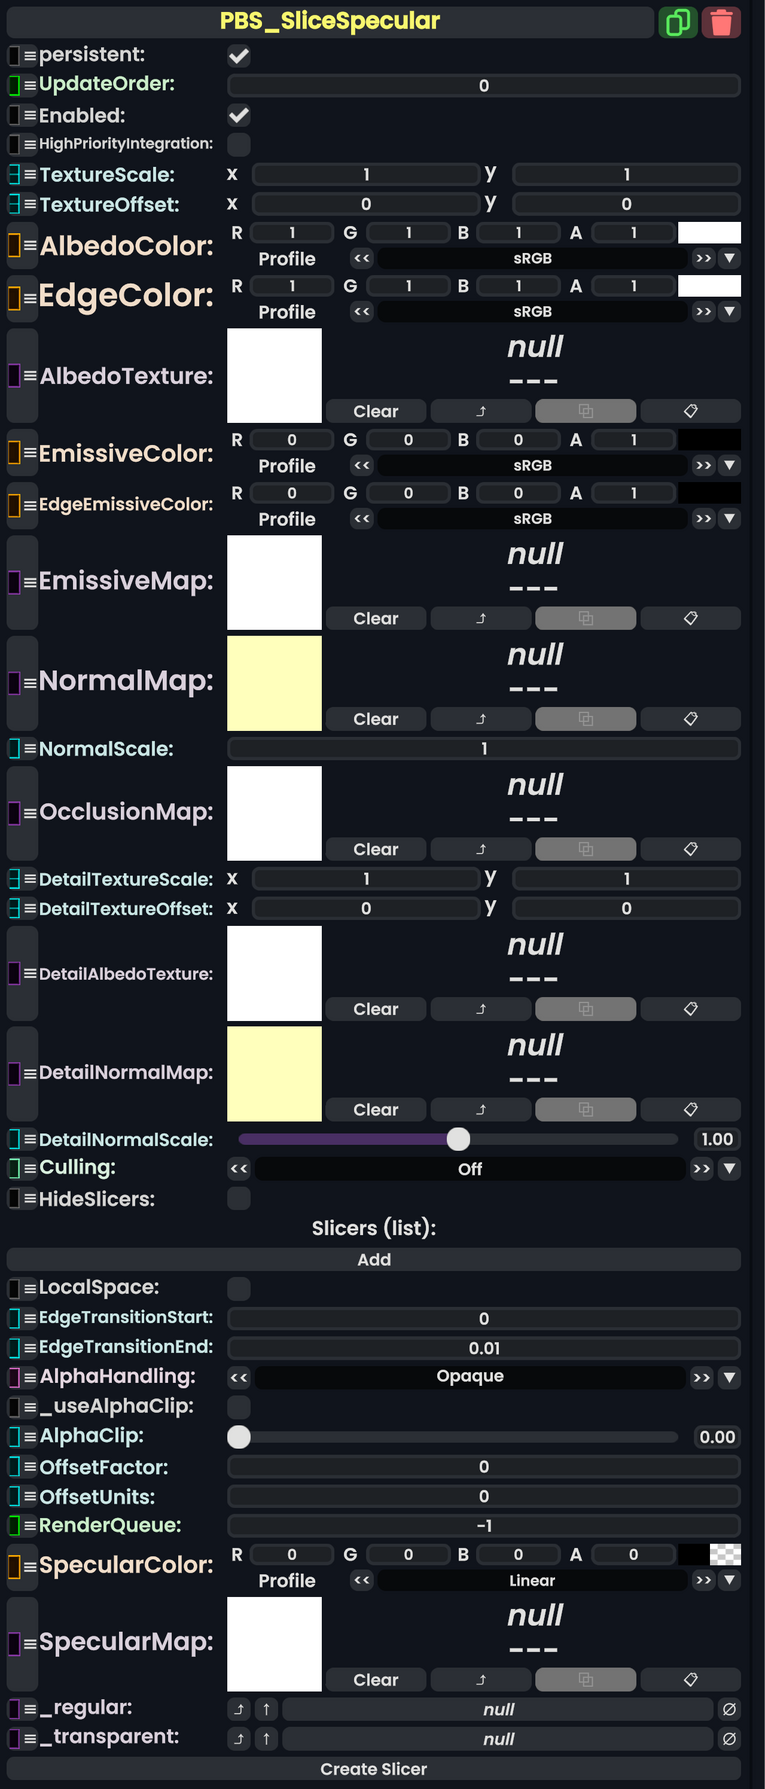765x1789 pixels.
Task: Click the tag icon in AlbedoTexture row
Action: coord(690,411)
